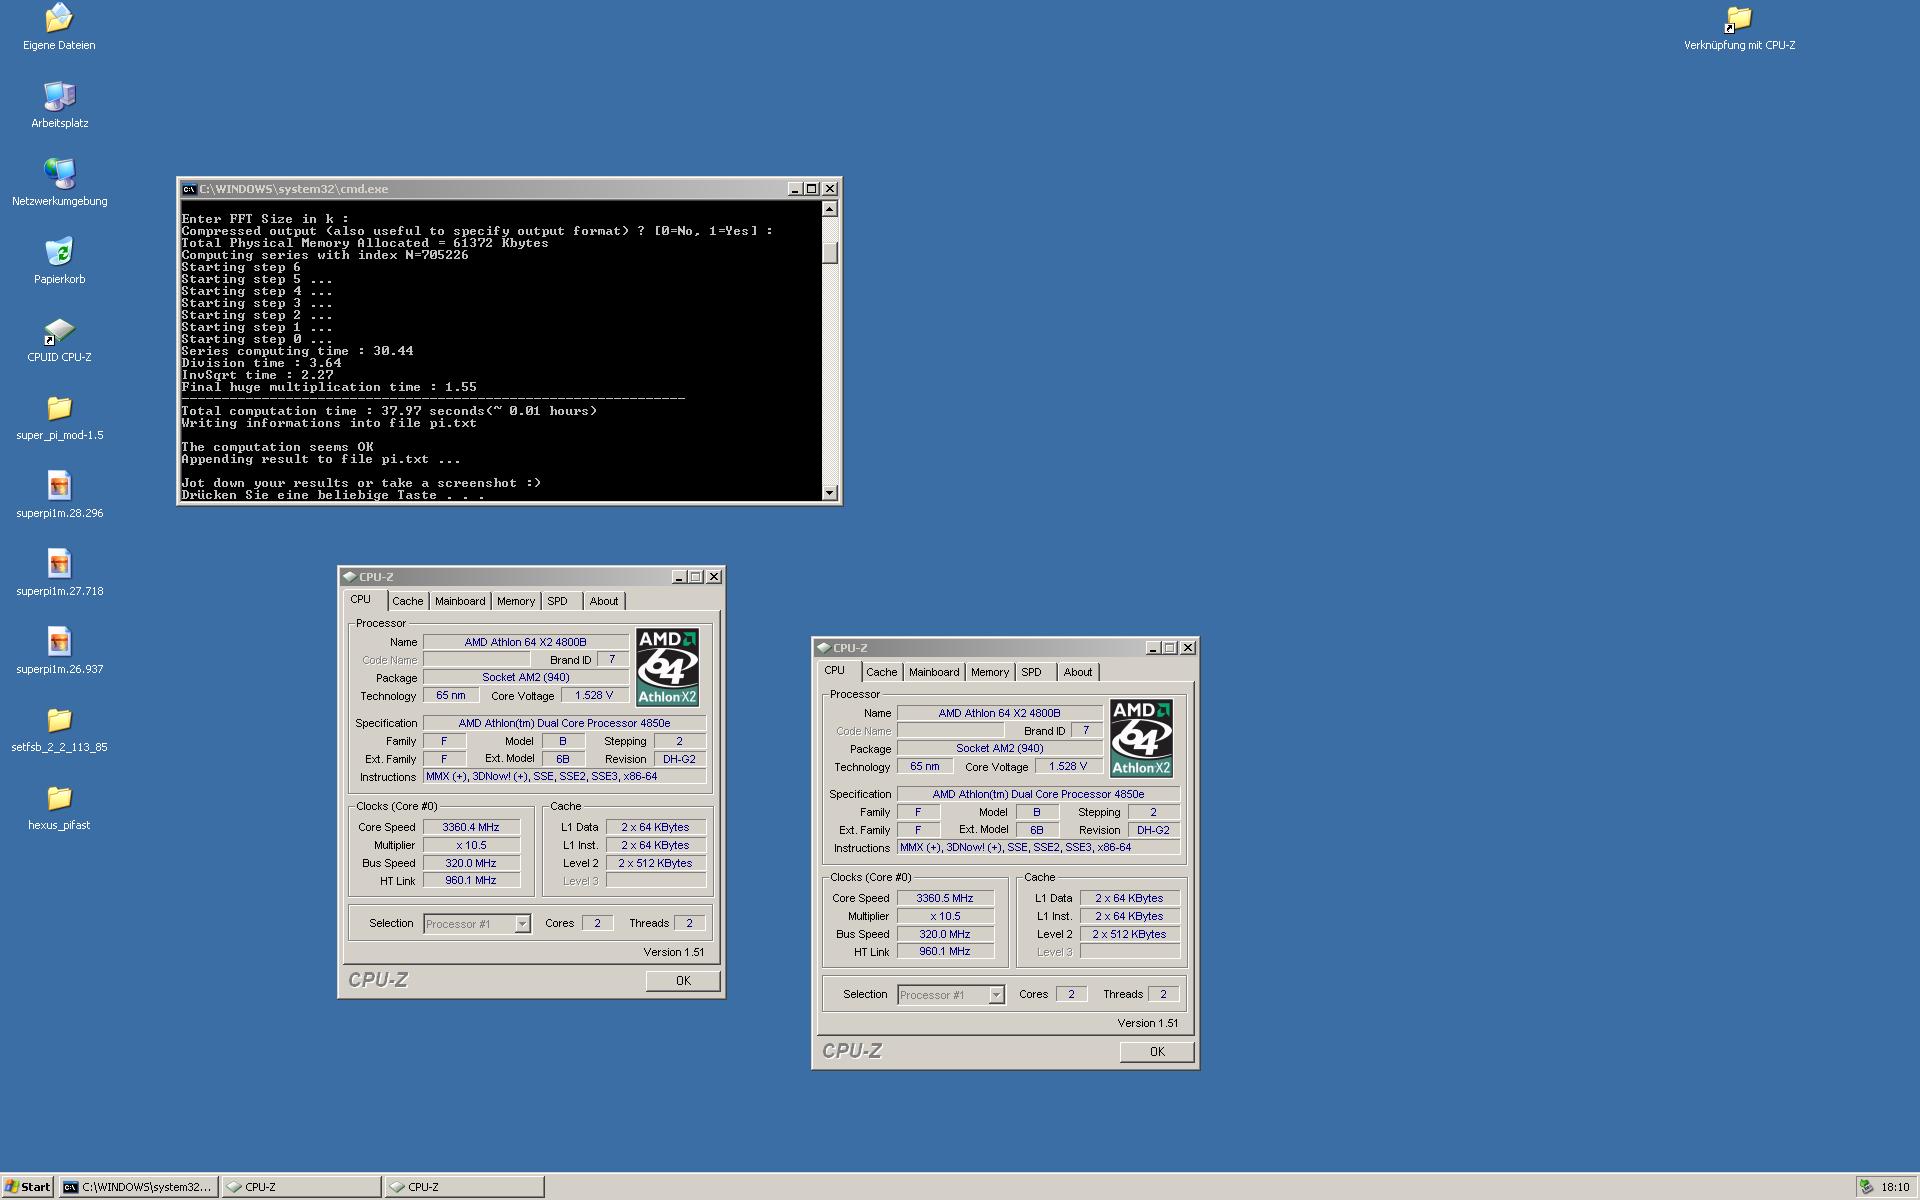Open Eigene Dateien desktop icon

pos(59,19)
